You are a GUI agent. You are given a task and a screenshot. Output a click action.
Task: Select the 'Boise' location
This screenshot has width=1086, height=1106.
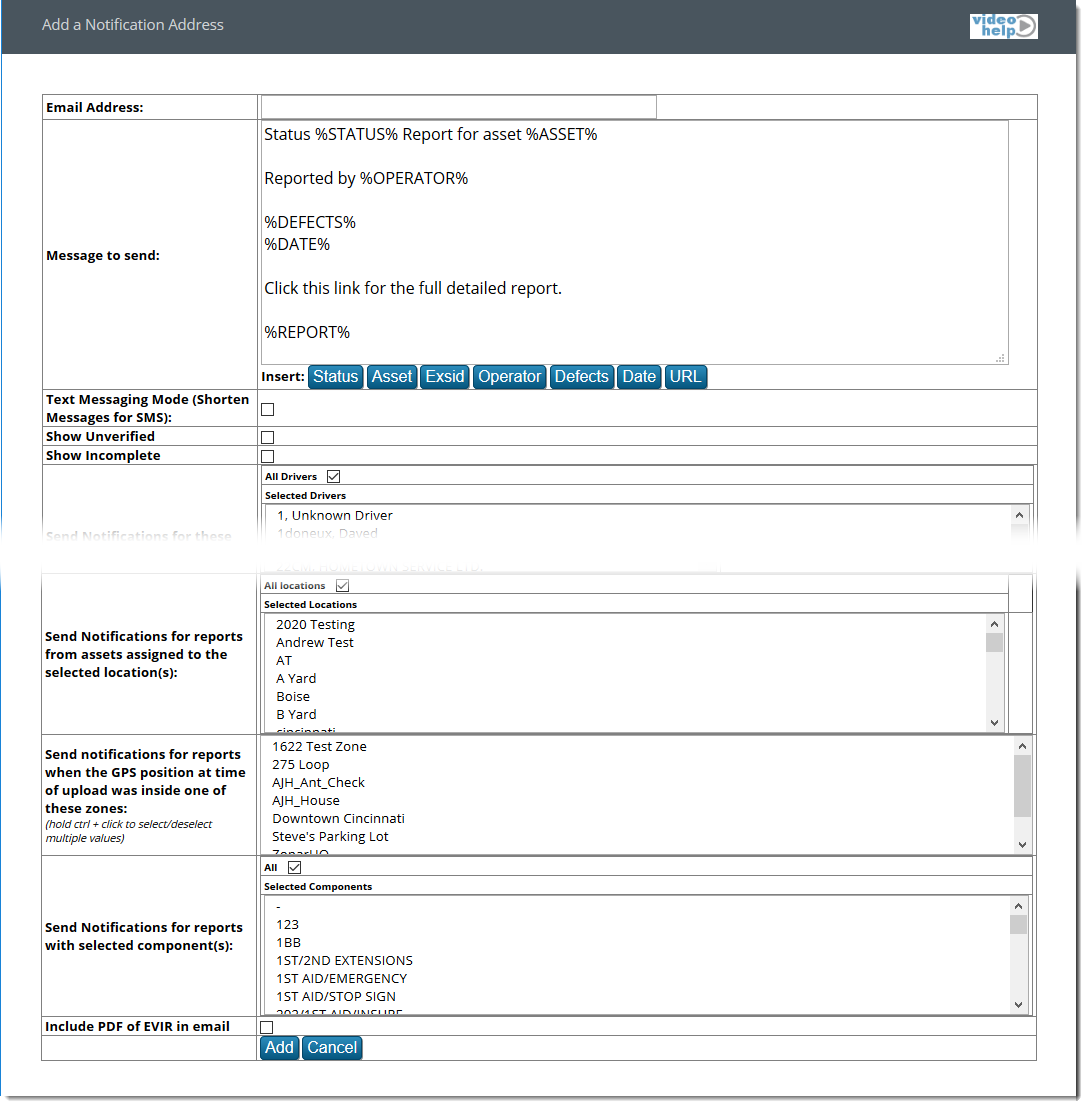point(293,697)
